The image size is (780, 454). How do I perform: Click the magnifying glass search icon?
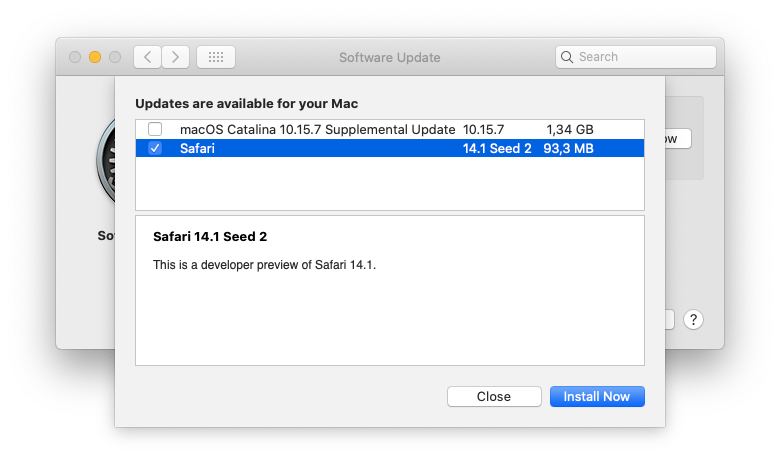pos(567,57)
